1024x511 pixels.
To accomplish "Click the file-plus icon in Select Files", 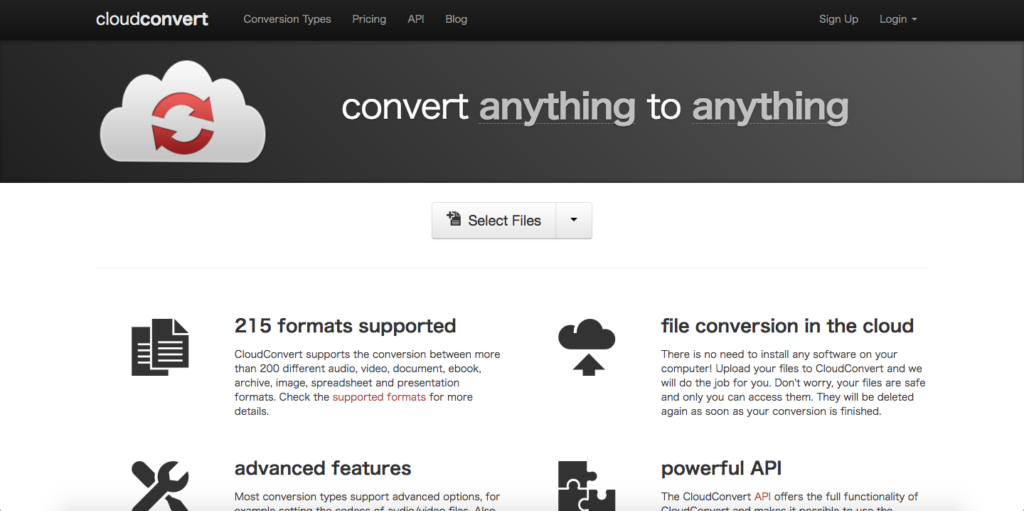I will pyautogui.click(x=454, y=219).
